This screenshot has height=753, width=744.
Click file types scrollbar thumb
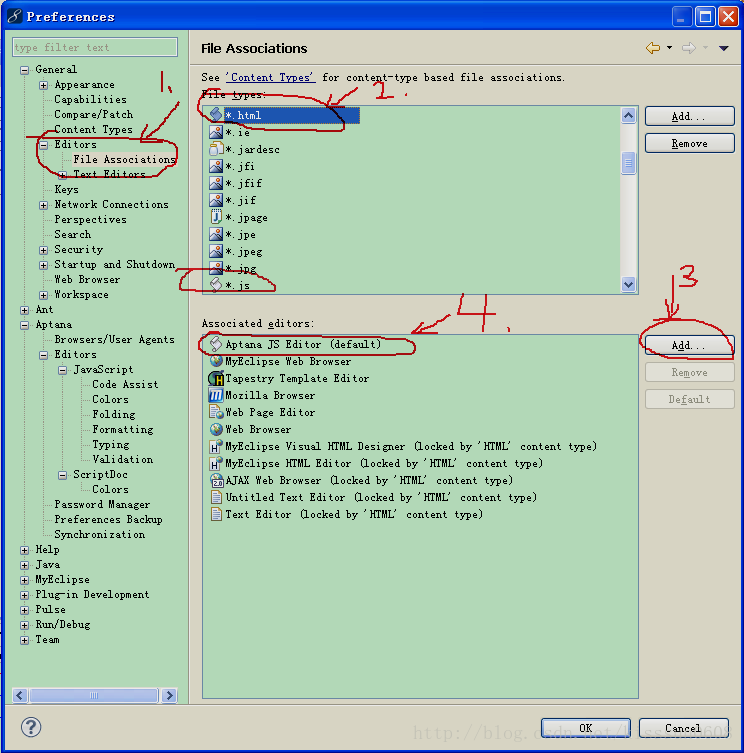628,163
